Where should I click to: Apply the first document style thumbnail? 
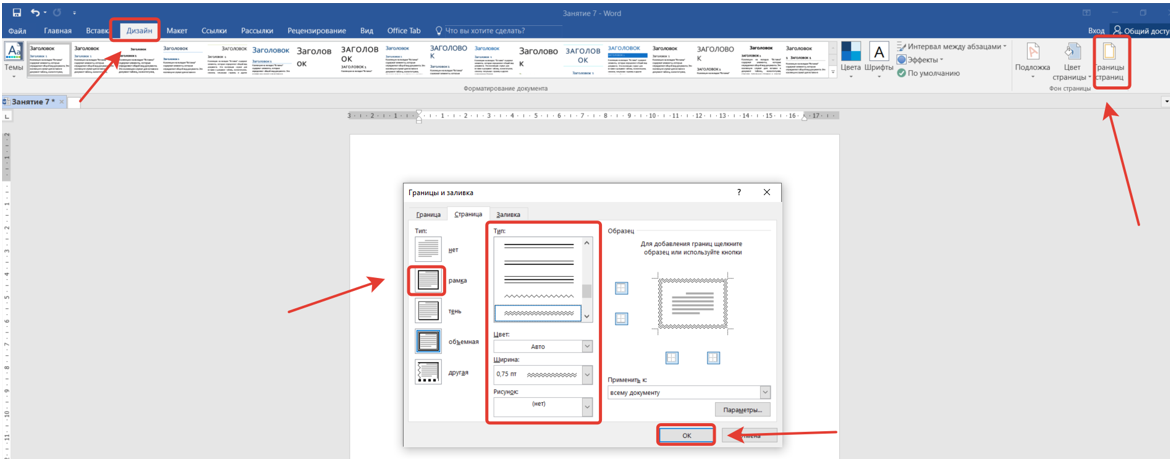click(x=49, y=60)
